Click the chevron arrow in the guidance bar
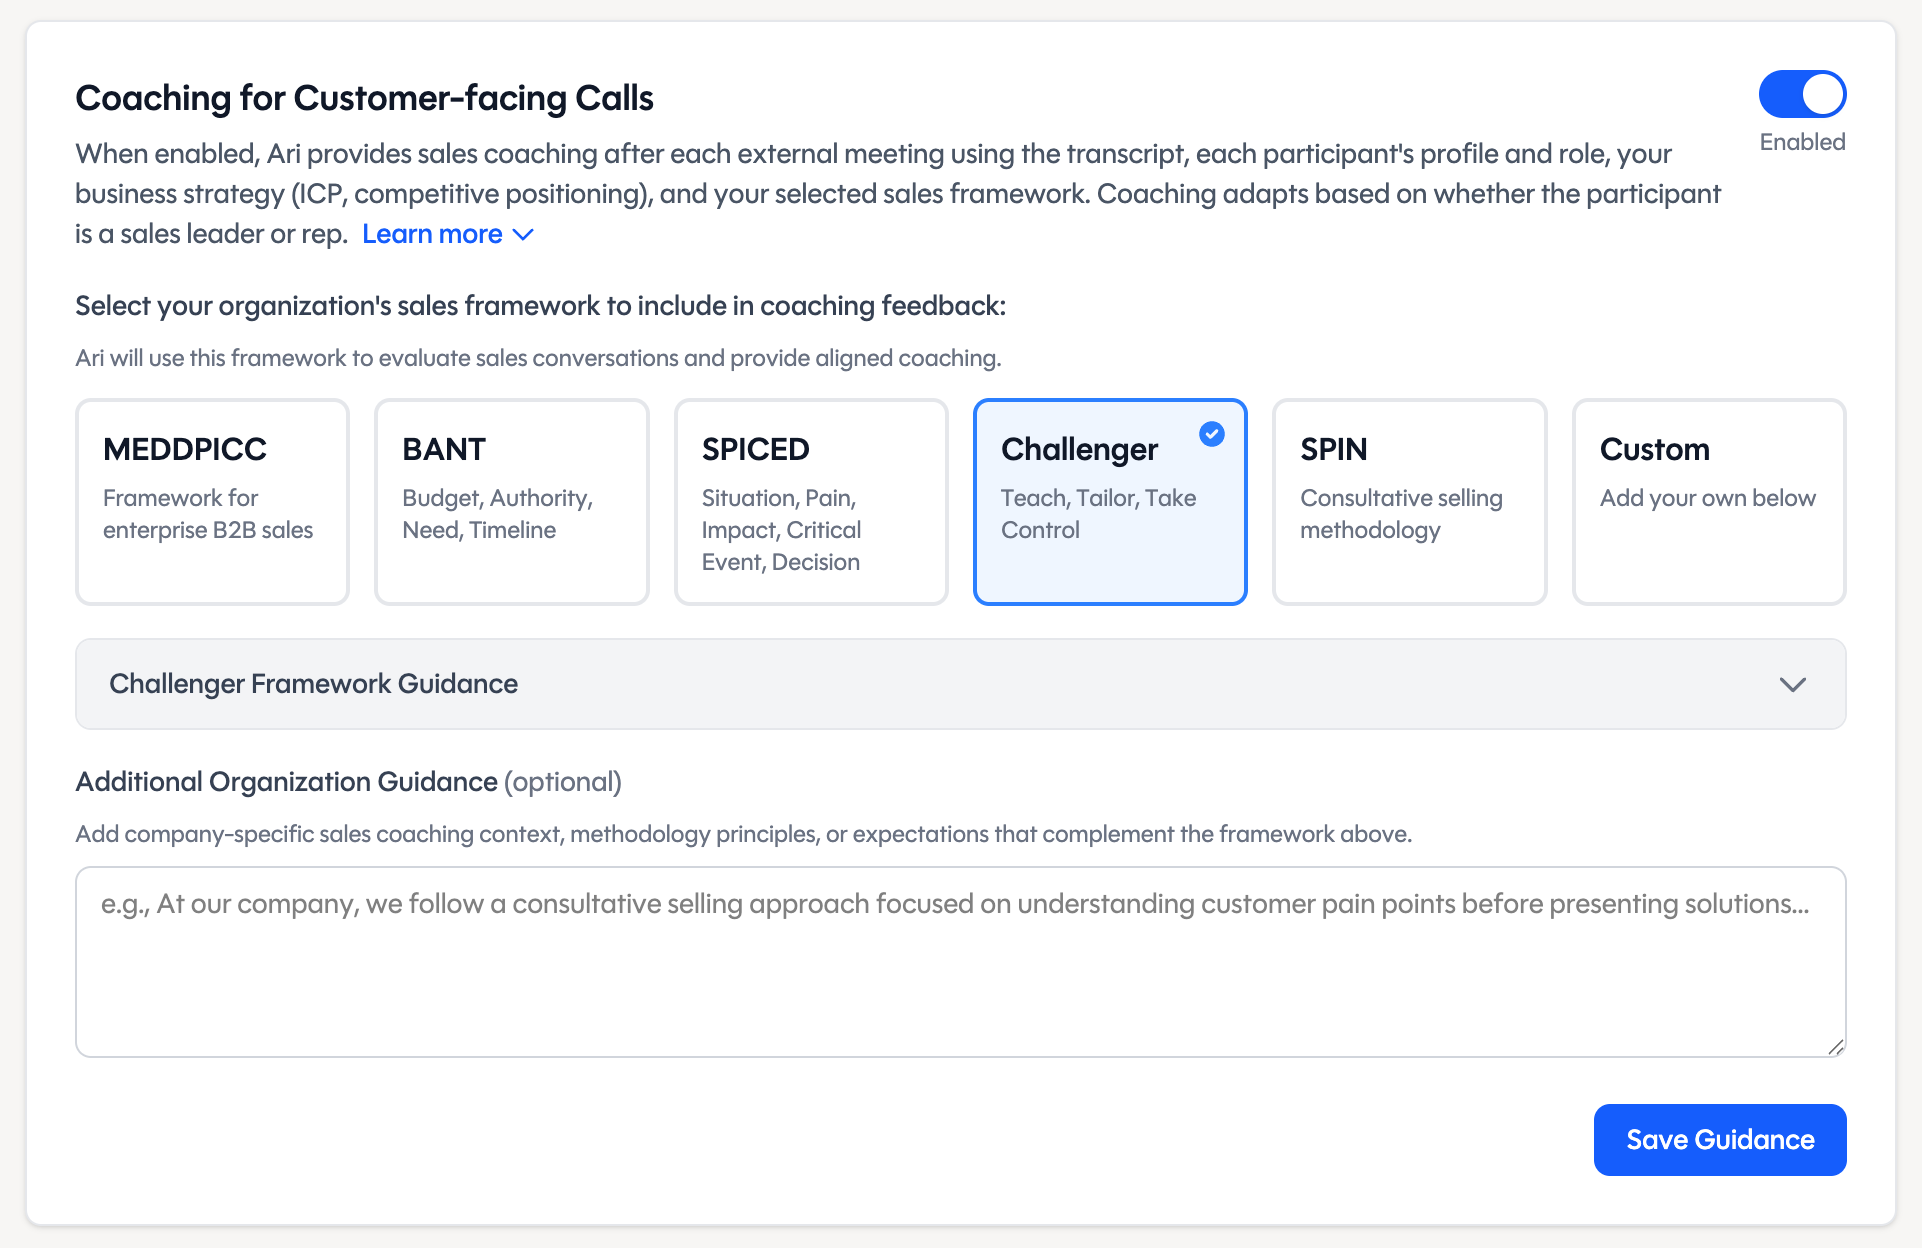The width and height of the screenshot is (1922, 1248). tap(1792, 685)
